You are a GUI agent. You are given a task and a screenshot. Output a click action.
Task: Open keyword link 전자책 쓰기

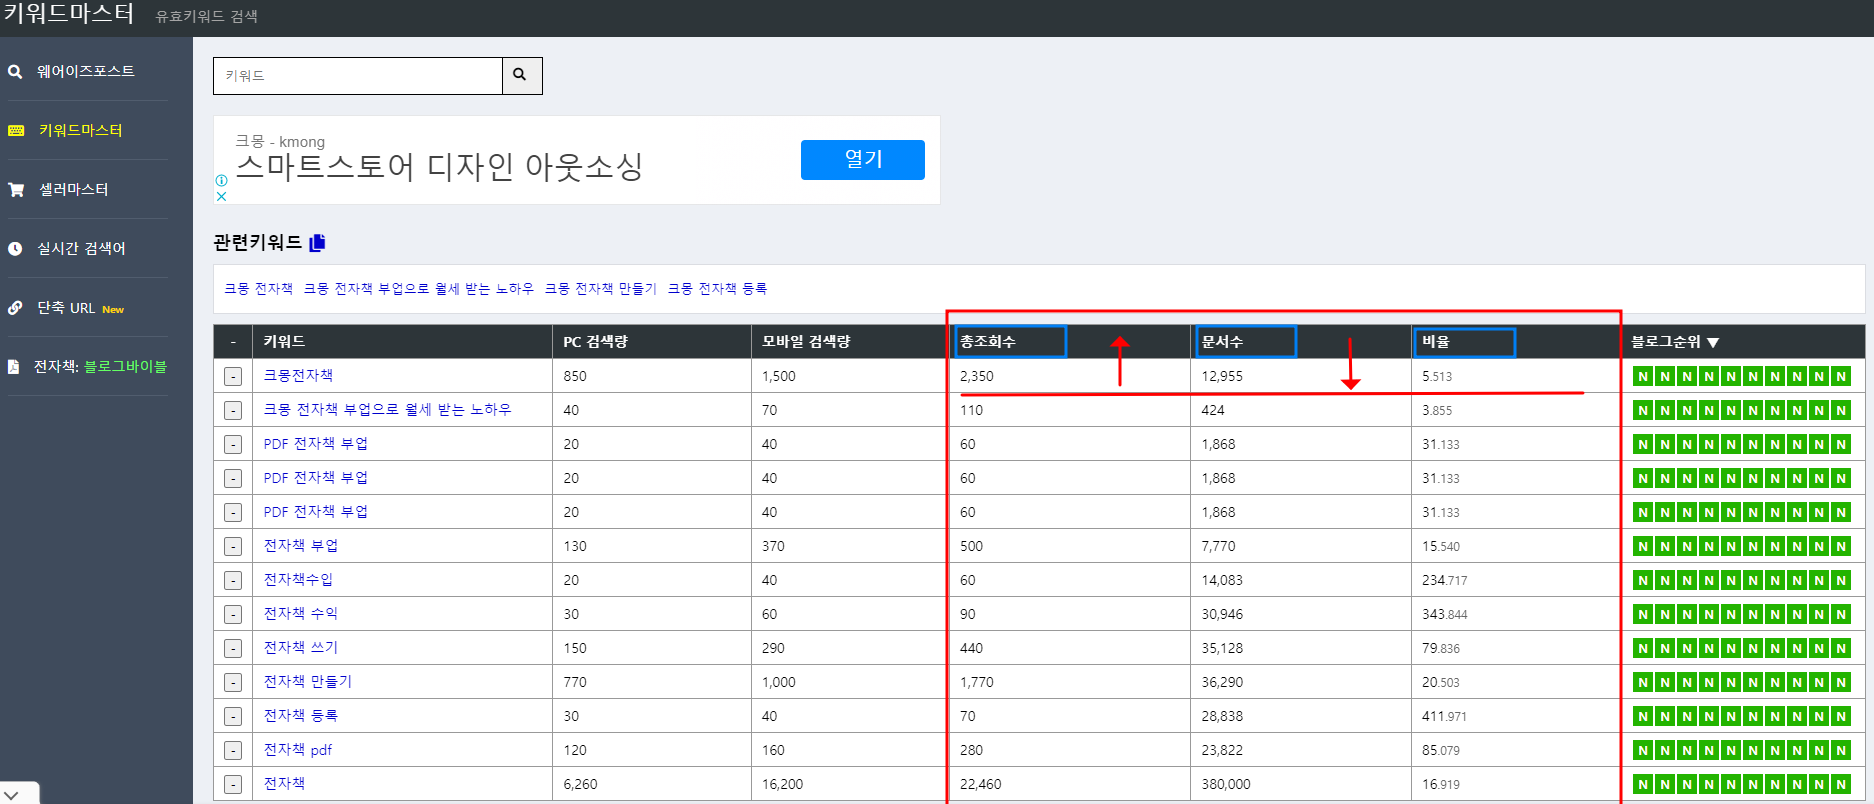click(301, 648)
